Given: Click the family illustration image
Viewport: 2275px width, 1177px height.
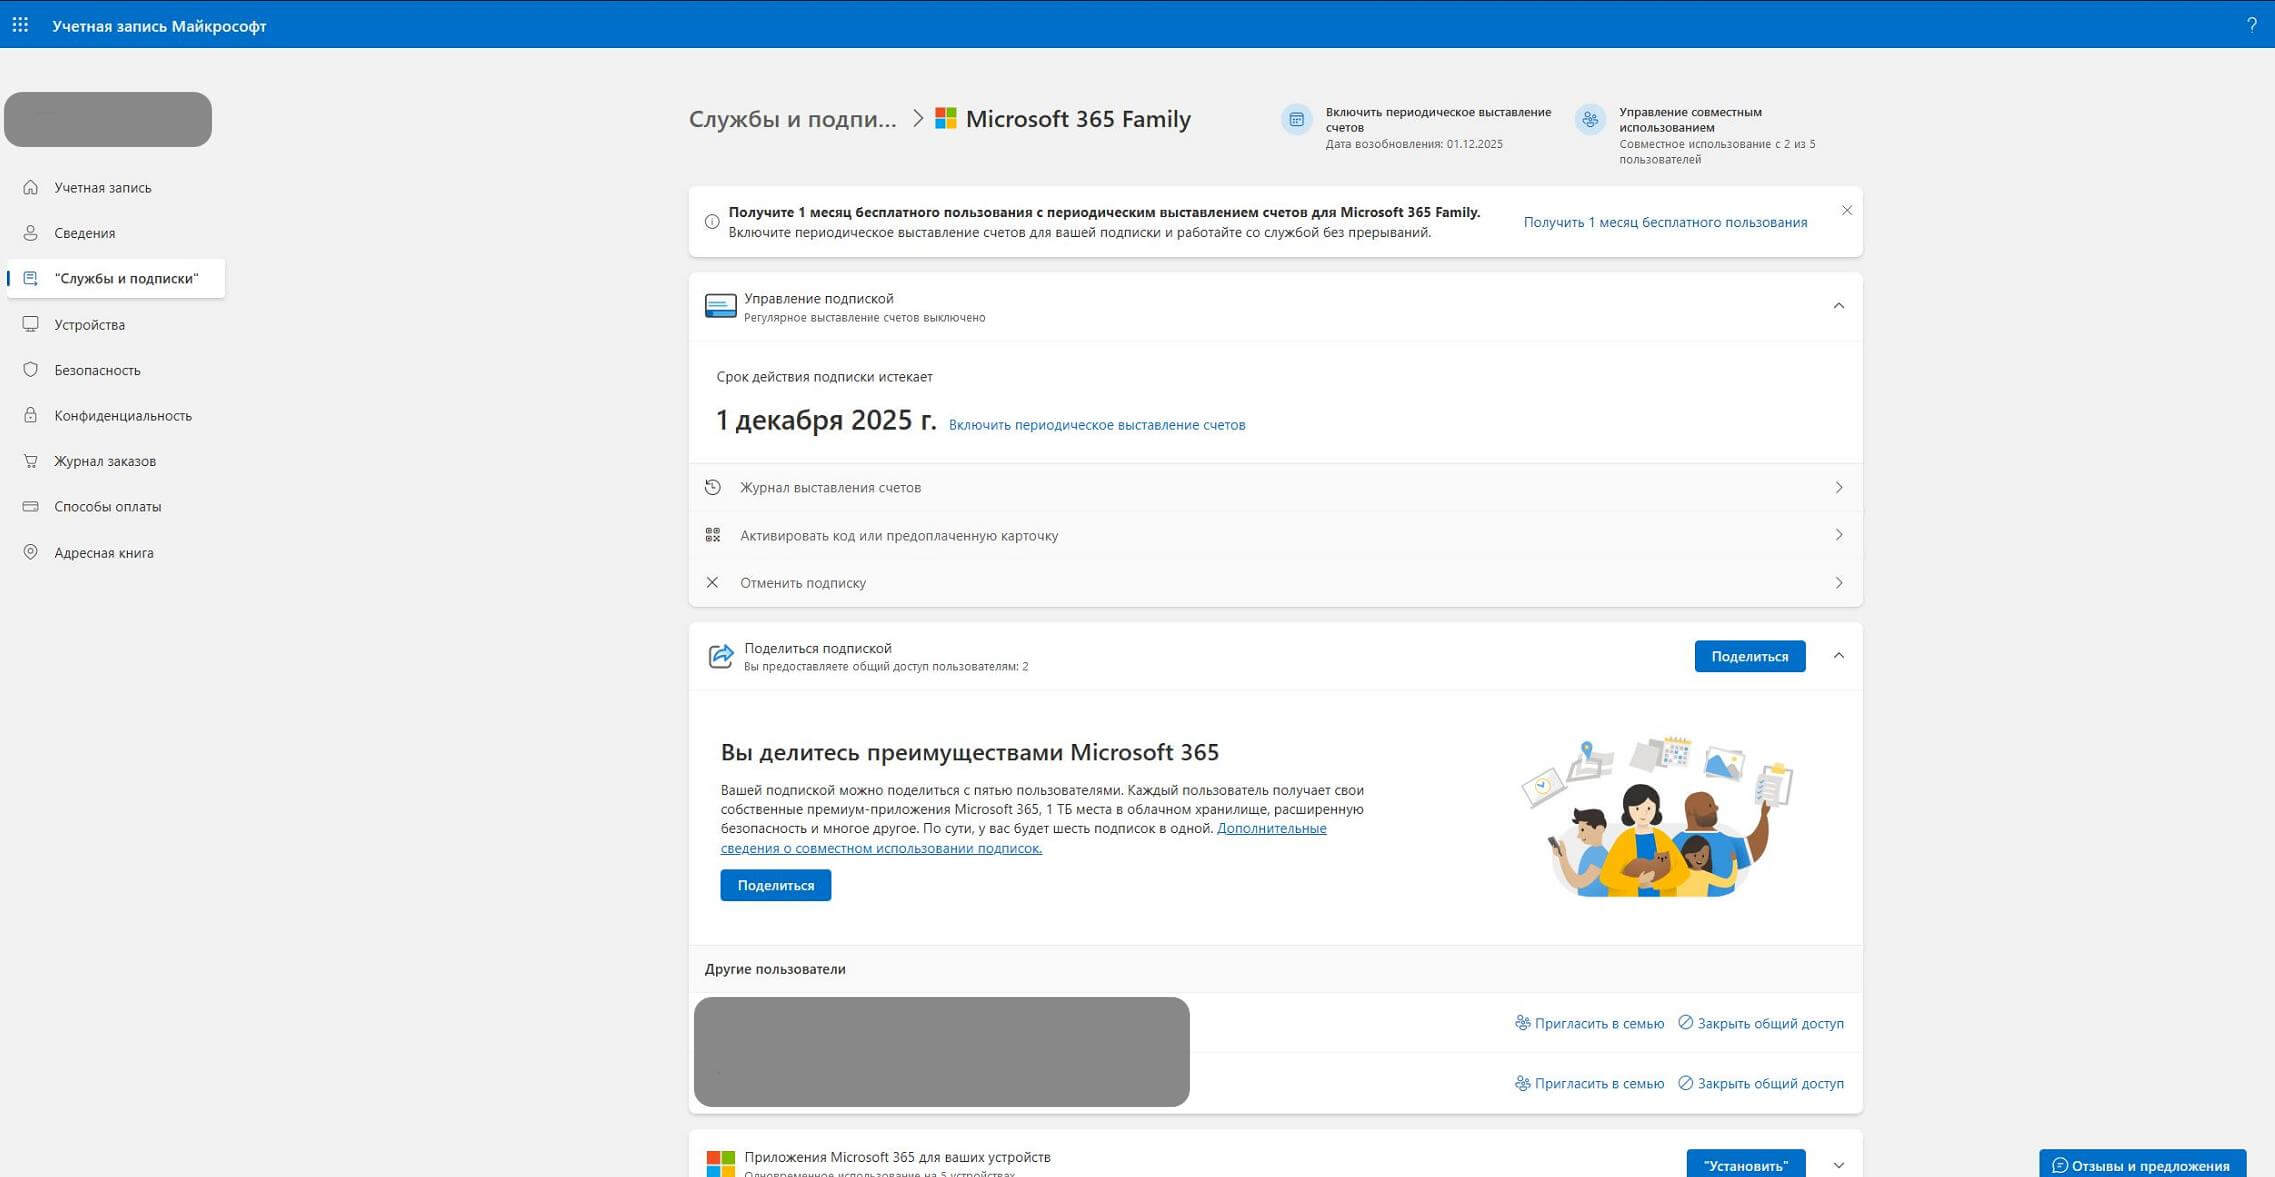Looking at the screenshot, I should [x=1658, y=817].
